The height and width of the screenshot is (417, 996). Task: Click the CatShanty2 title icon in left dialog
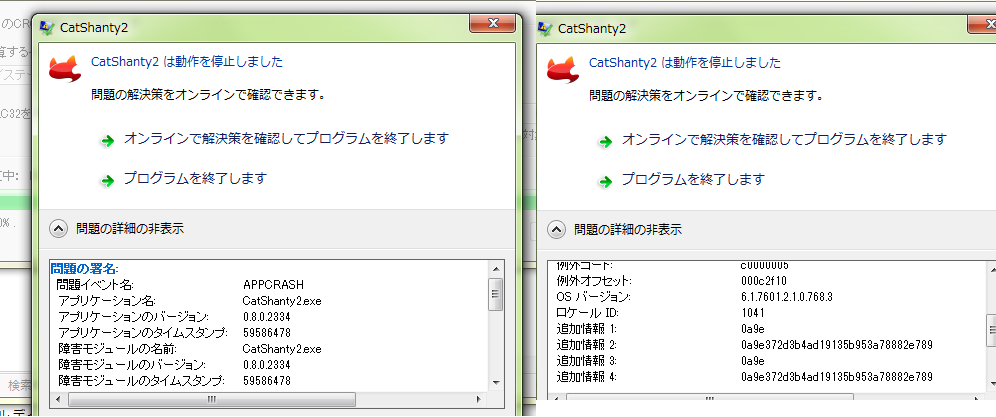click(x=46, y=27)
